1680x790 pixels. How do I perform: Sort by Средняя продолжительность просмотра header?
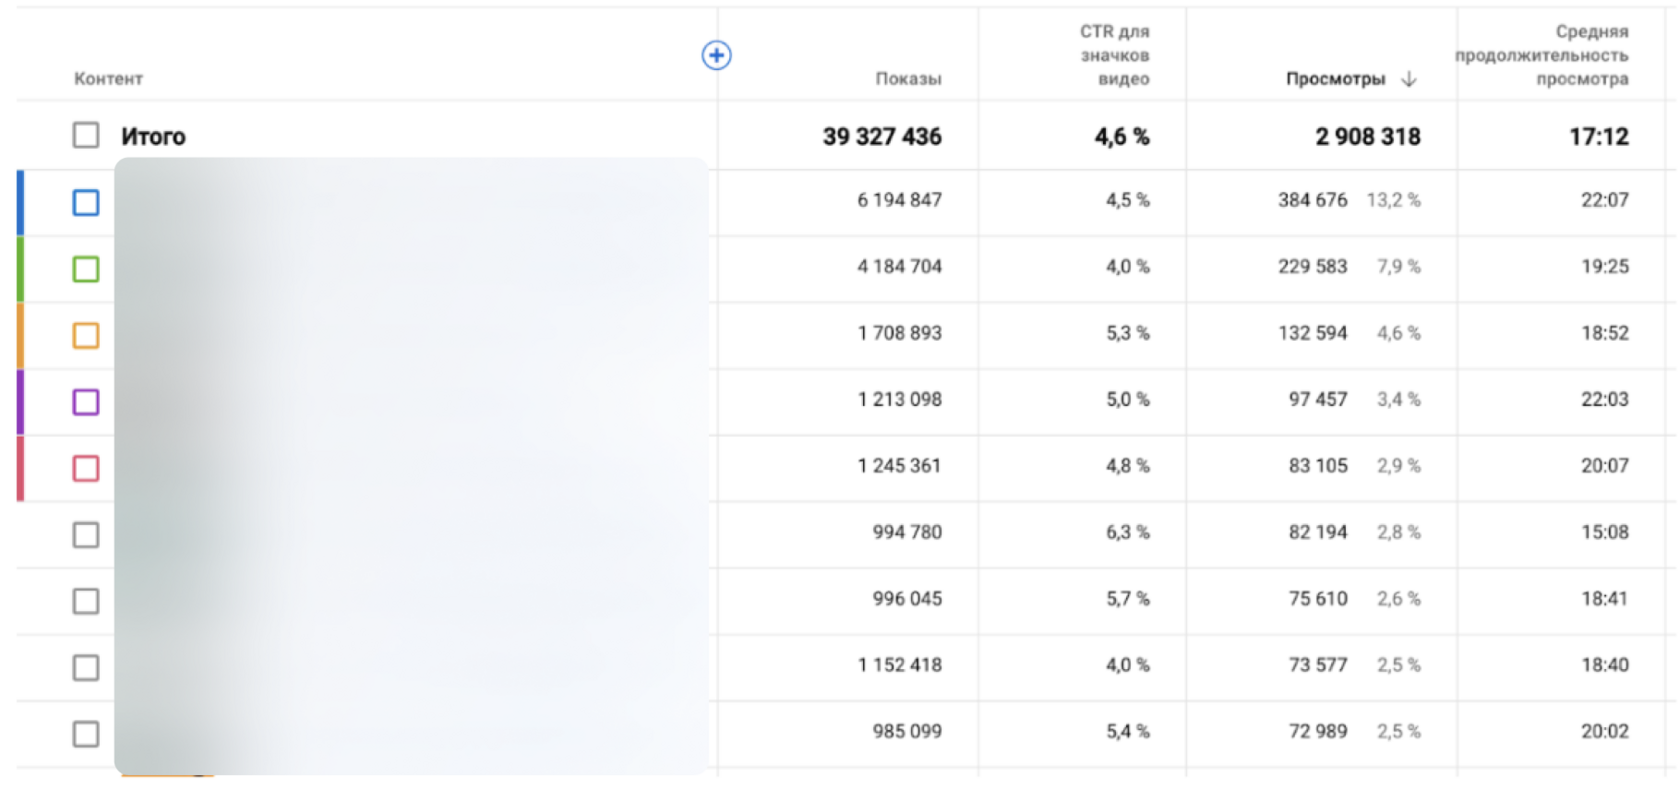1541,55
